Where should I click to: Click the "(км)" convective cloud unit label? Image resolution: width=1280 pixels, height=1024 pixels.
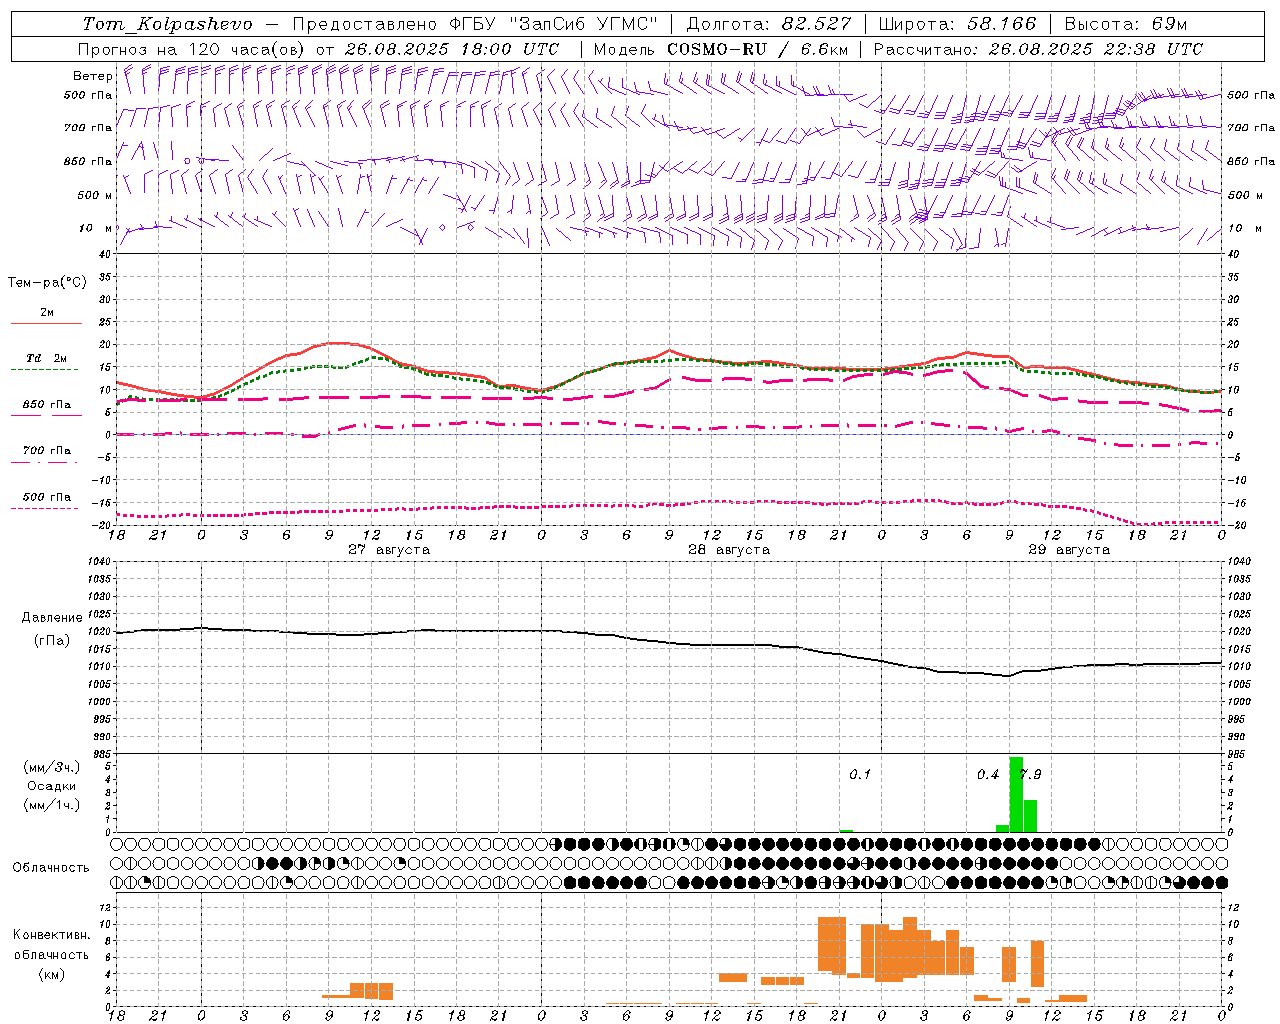pyautogui.click(x=51, y=974)
